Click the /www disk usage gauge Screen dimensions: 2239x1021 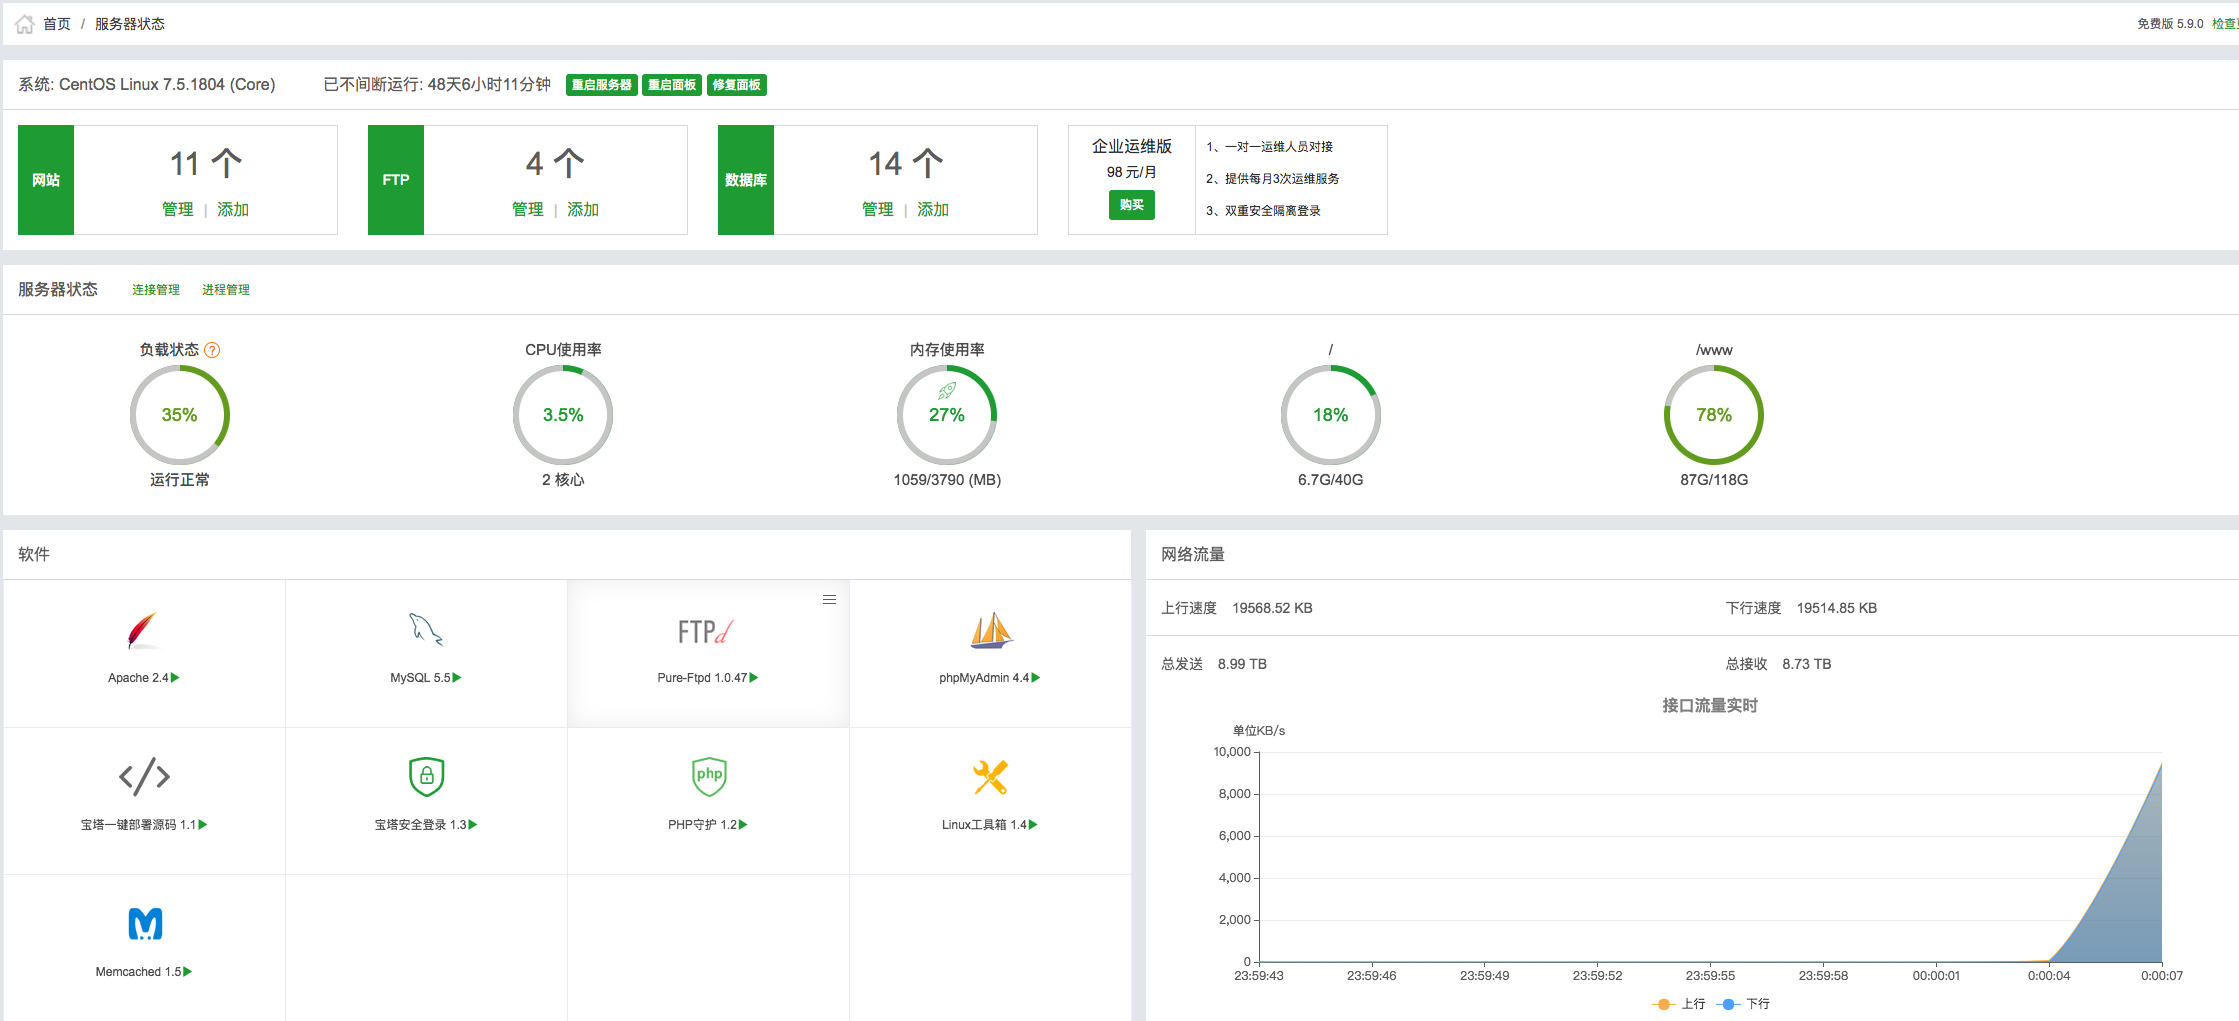[1713, 415]
